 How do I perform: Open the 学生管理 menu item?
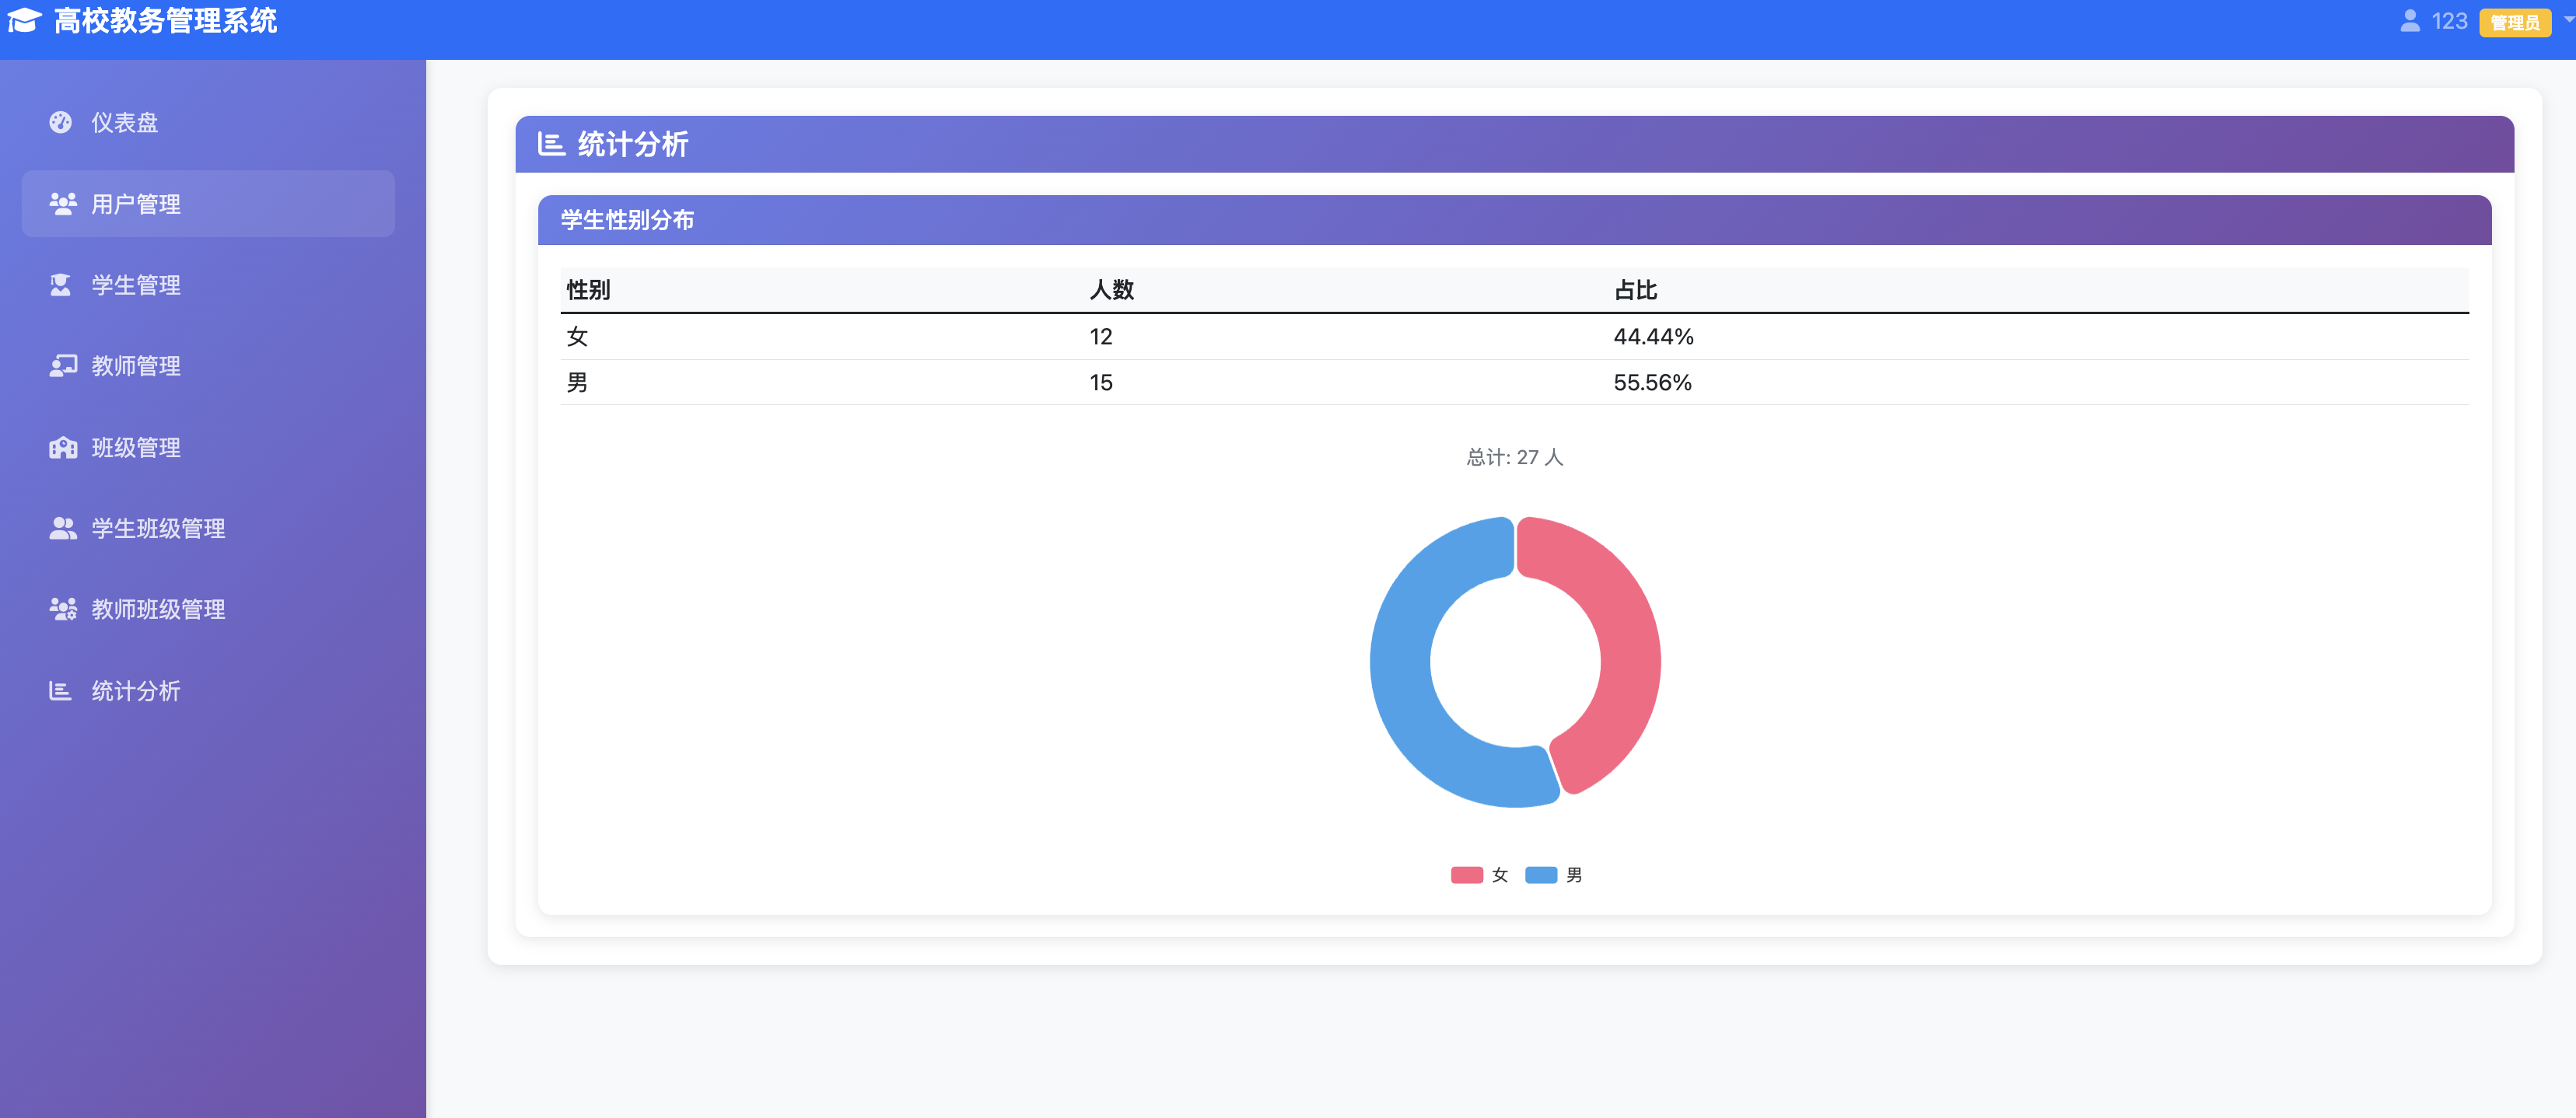click(x=136, y=285)
